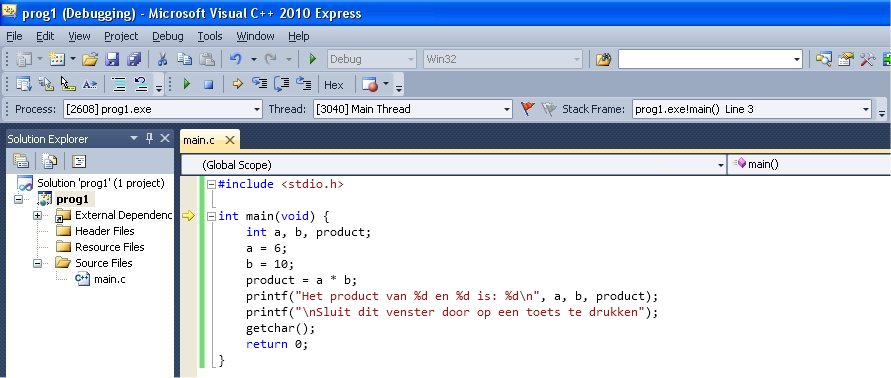Expand the External Dependencies folder
The image size is (891, 378).
click(38, 215)
